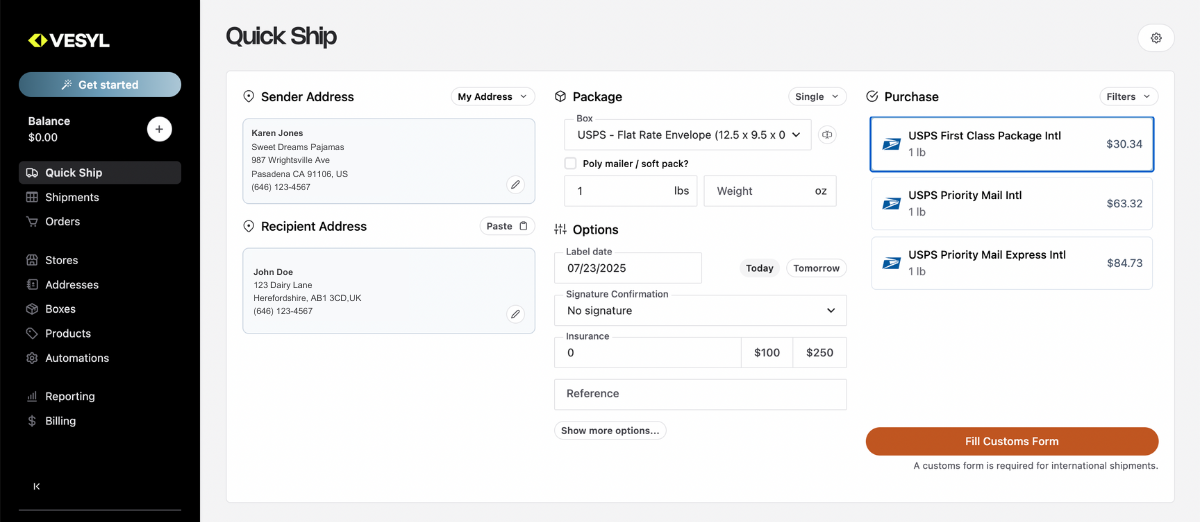This screenshot has height=522, width=1200.
Task: Click USPS logo on Priority Mail Express Intl
Action: [891, 263]
